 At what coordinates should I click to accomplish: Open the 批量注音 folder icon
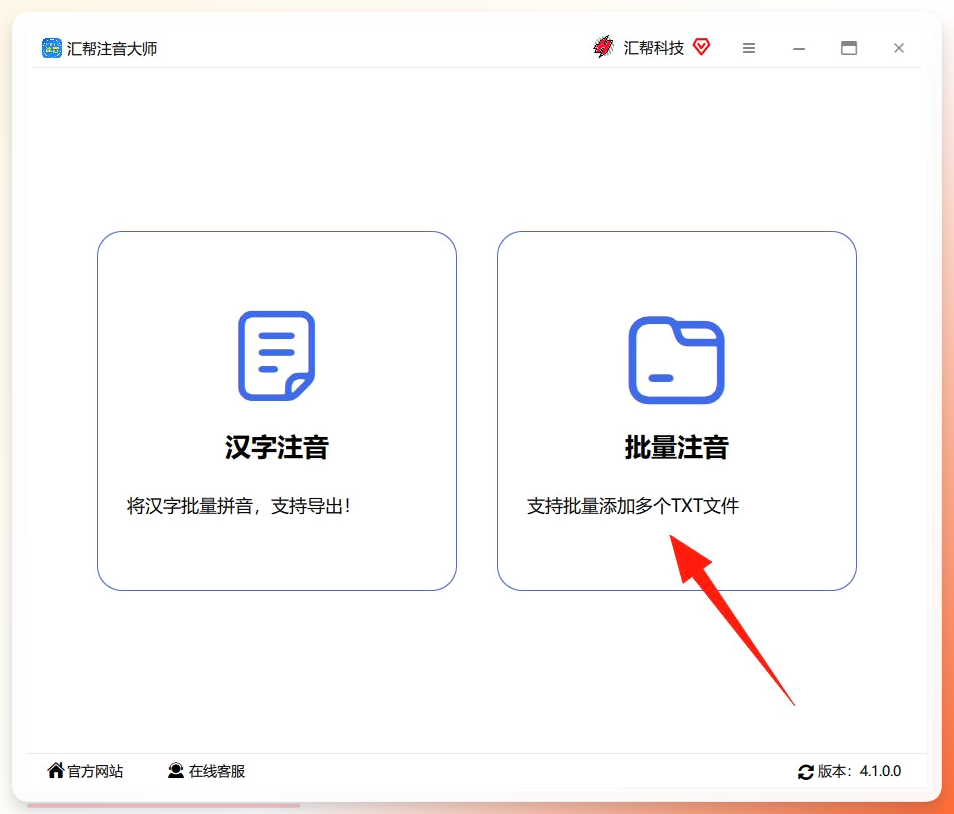[676, 360]
